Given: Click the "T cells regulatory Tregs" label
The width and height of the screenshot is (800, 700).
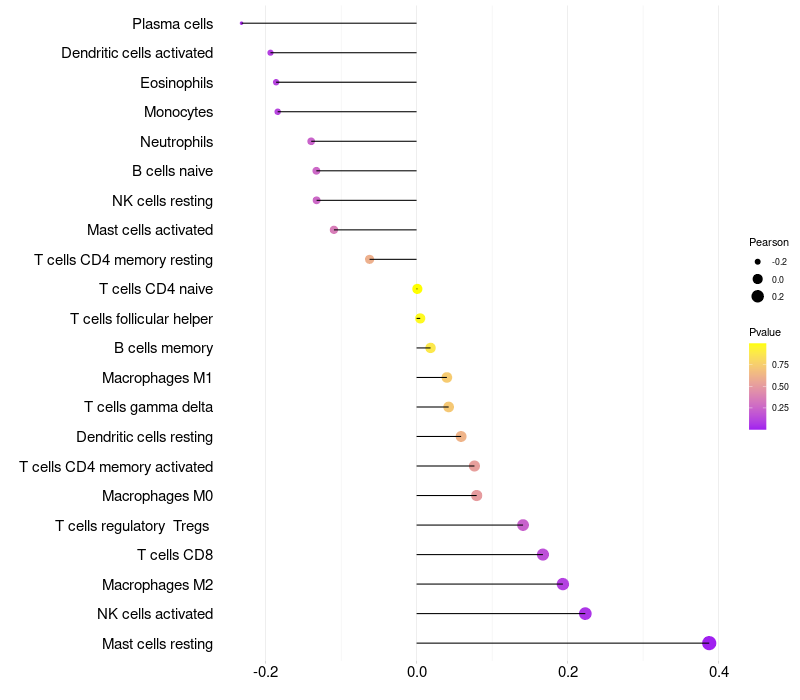Looking at the screenshot, I should pos(133,526).
